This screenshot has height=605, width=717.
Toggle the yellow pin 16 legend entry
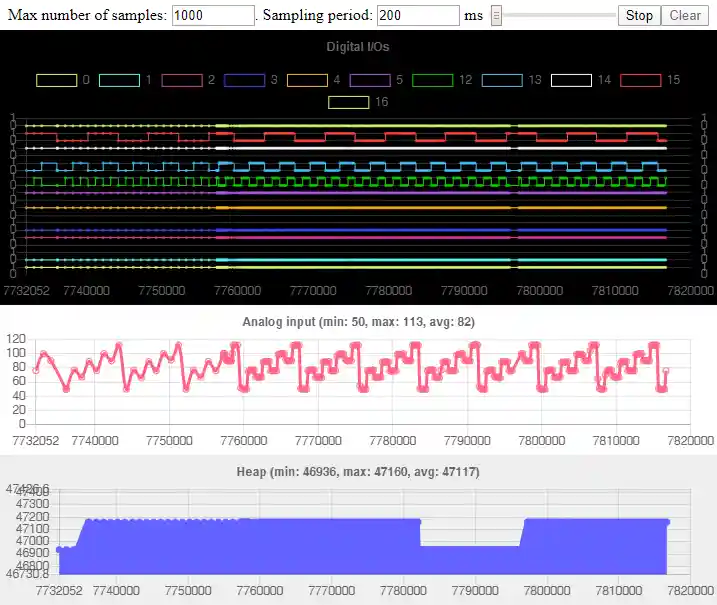(x=349, y=102)
